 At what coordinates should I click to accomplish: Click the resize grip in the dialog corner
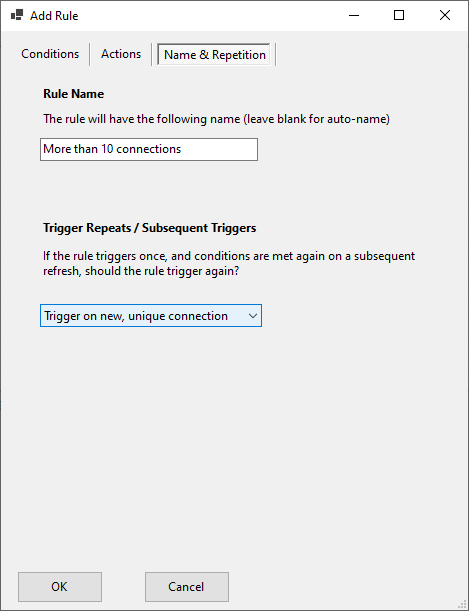[x=462, y=604]
